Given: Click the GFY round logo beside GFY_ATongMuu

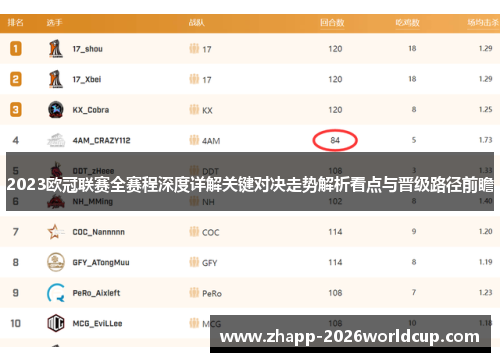Looking at the screenshot, I should click(x=56, y=262).
